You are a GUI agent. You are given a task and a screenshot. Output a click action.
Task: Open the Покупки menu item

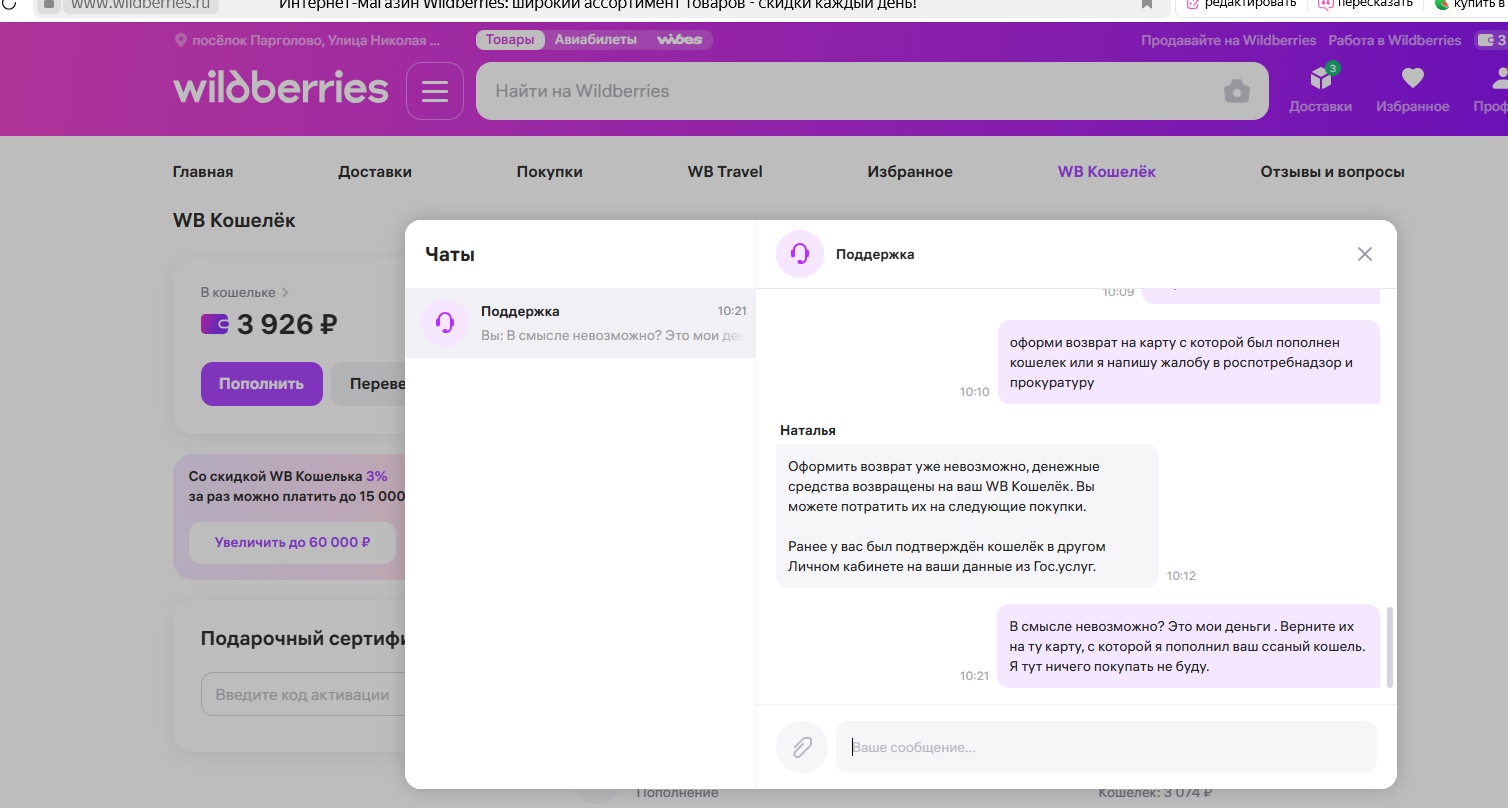[x=549, y=172]
